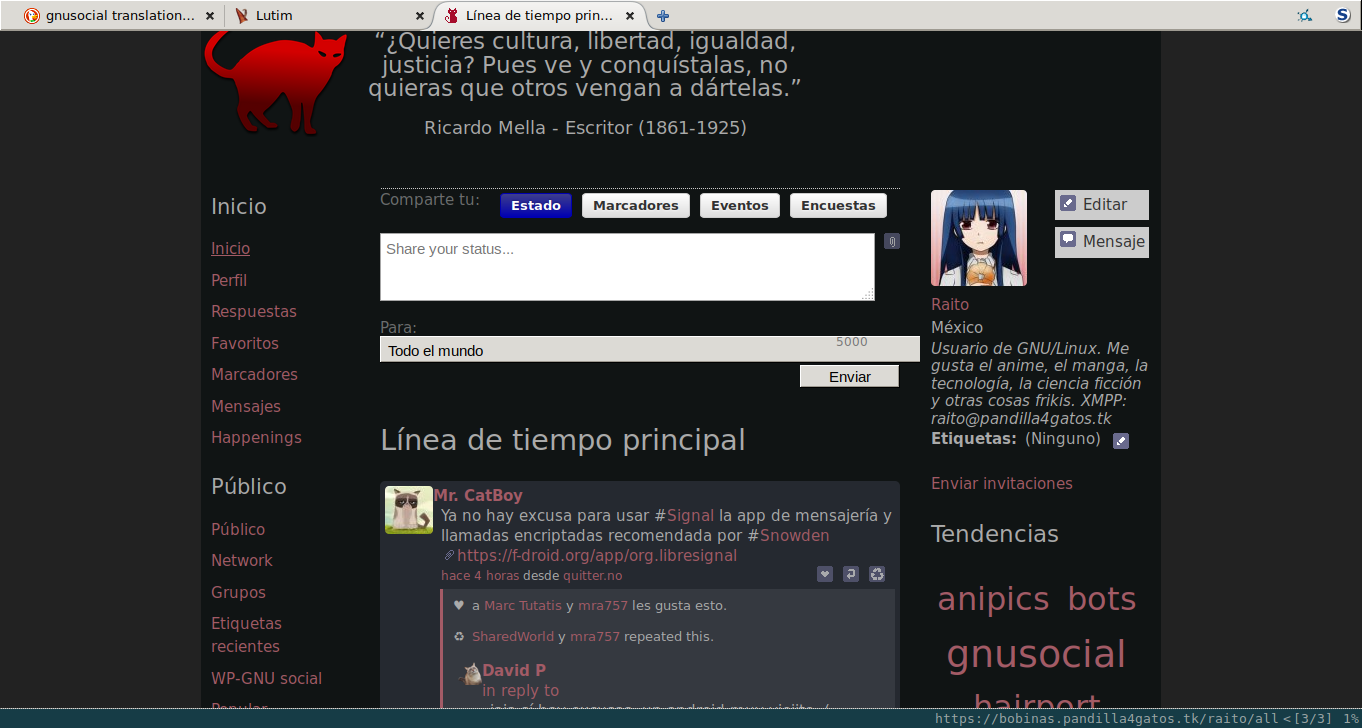
Task: Click the Línea de tiempo principal heading
Action: coord(563,439)
